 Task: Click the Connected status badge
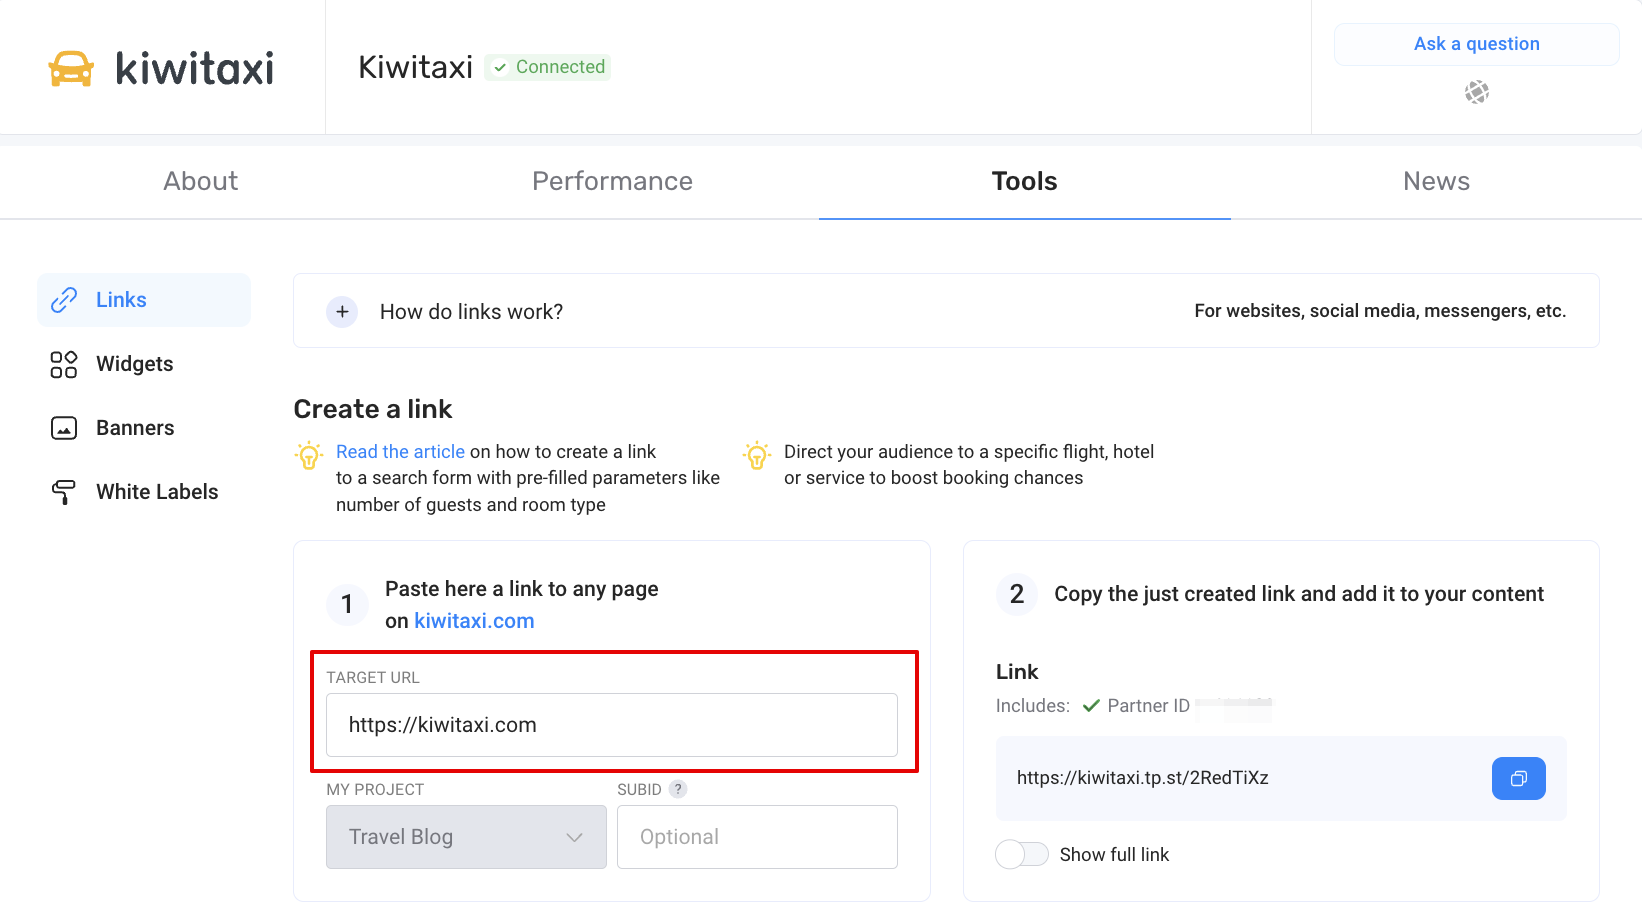548,67
